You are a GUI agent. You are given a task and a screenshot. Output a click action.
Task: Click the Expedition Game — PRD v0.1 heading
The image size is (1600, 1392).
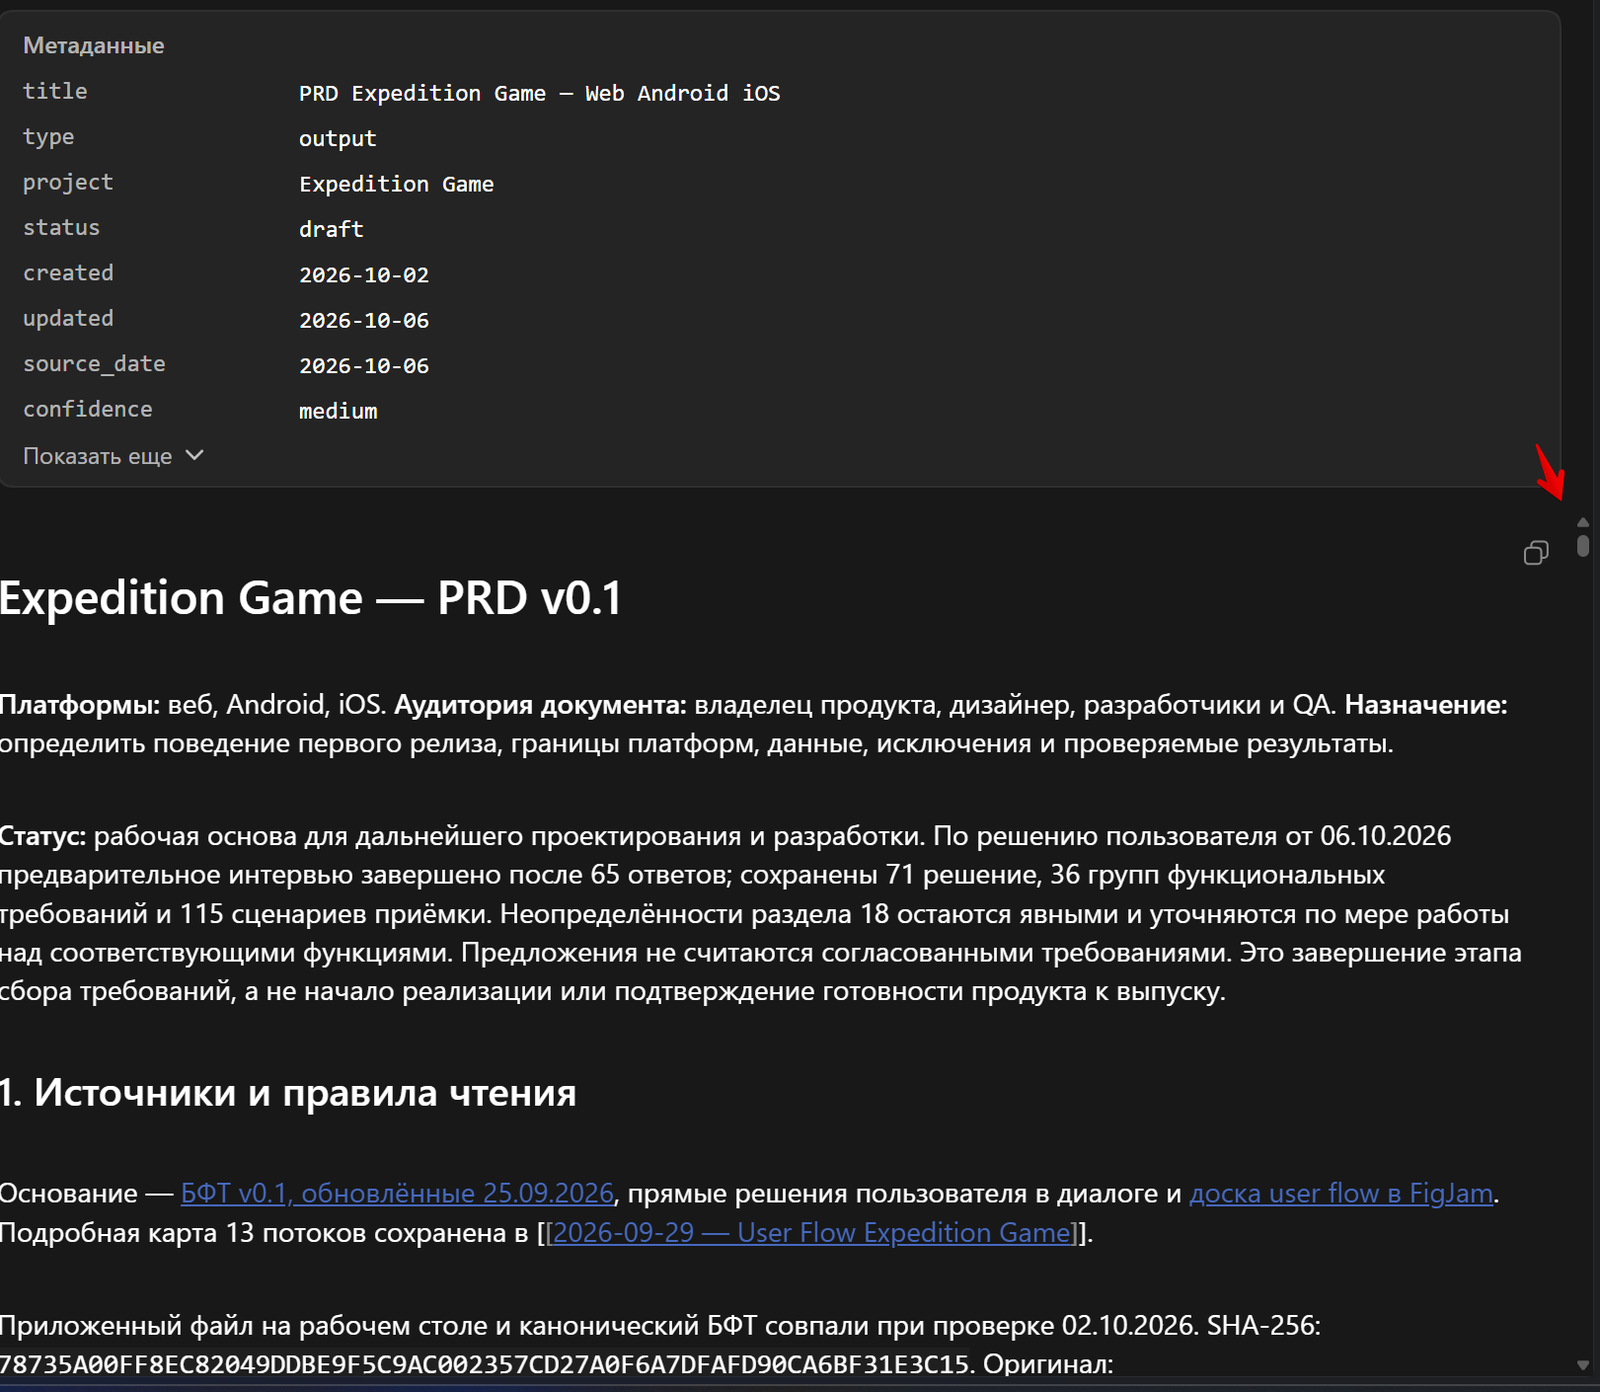(311, 598)
